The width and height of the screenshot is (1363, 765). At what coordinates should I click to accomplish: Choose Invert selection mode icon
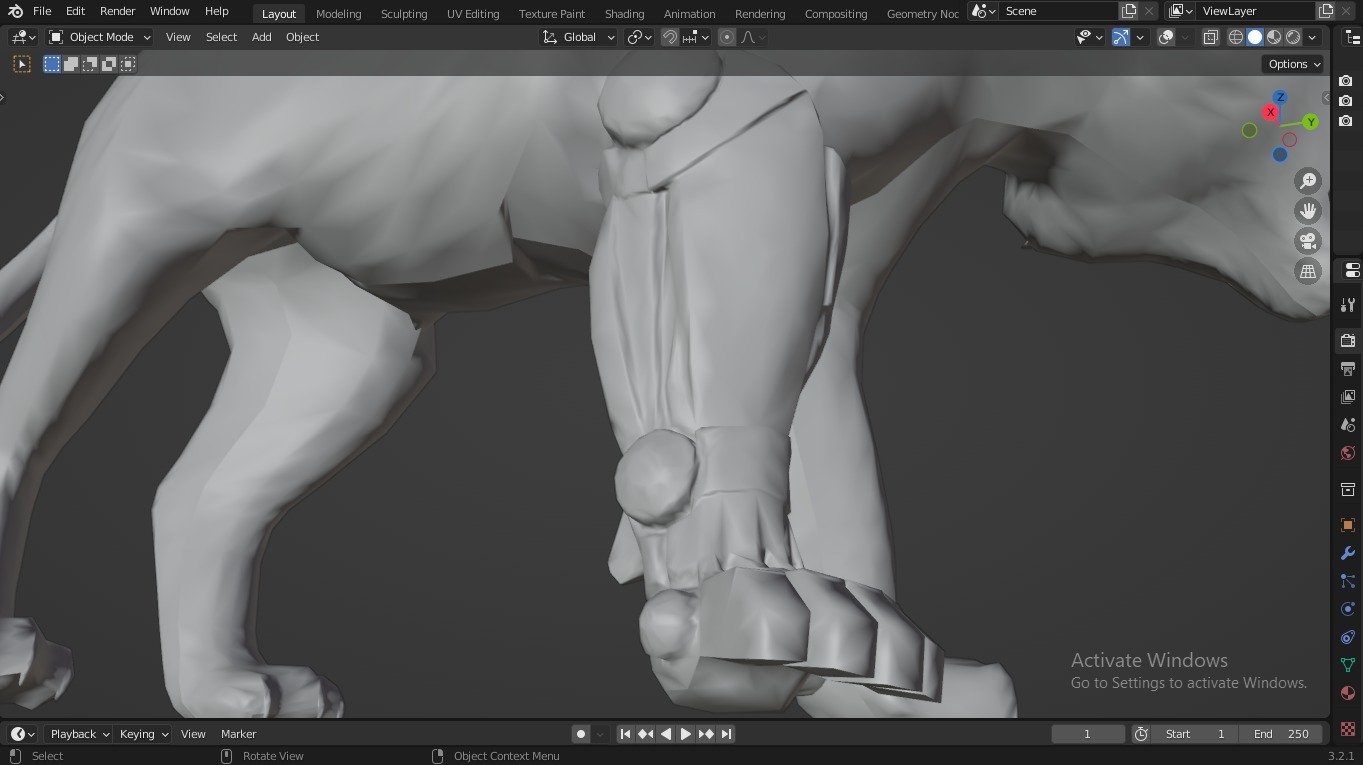109,64
